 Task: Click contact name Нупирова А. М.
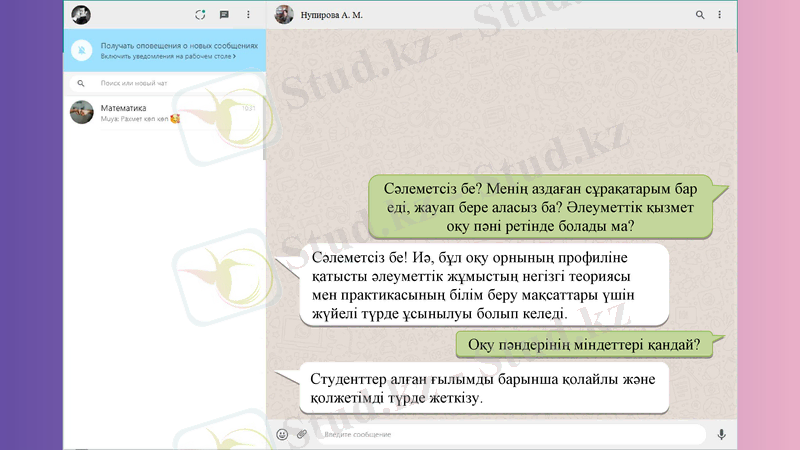tap(332, 15)
